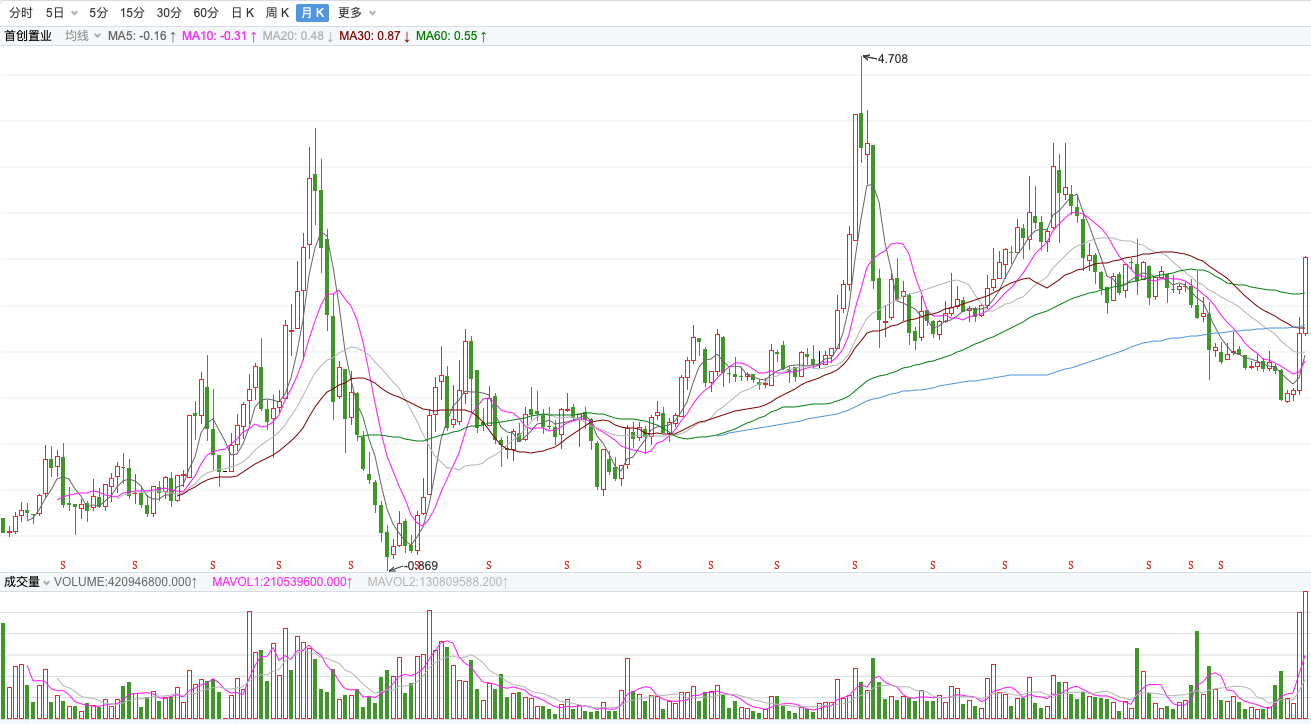The height and width of the screenshot is (724, 1311).
Task: Click the MAVOL2:130809588.200 readout
Action: [x=438, y=581]
